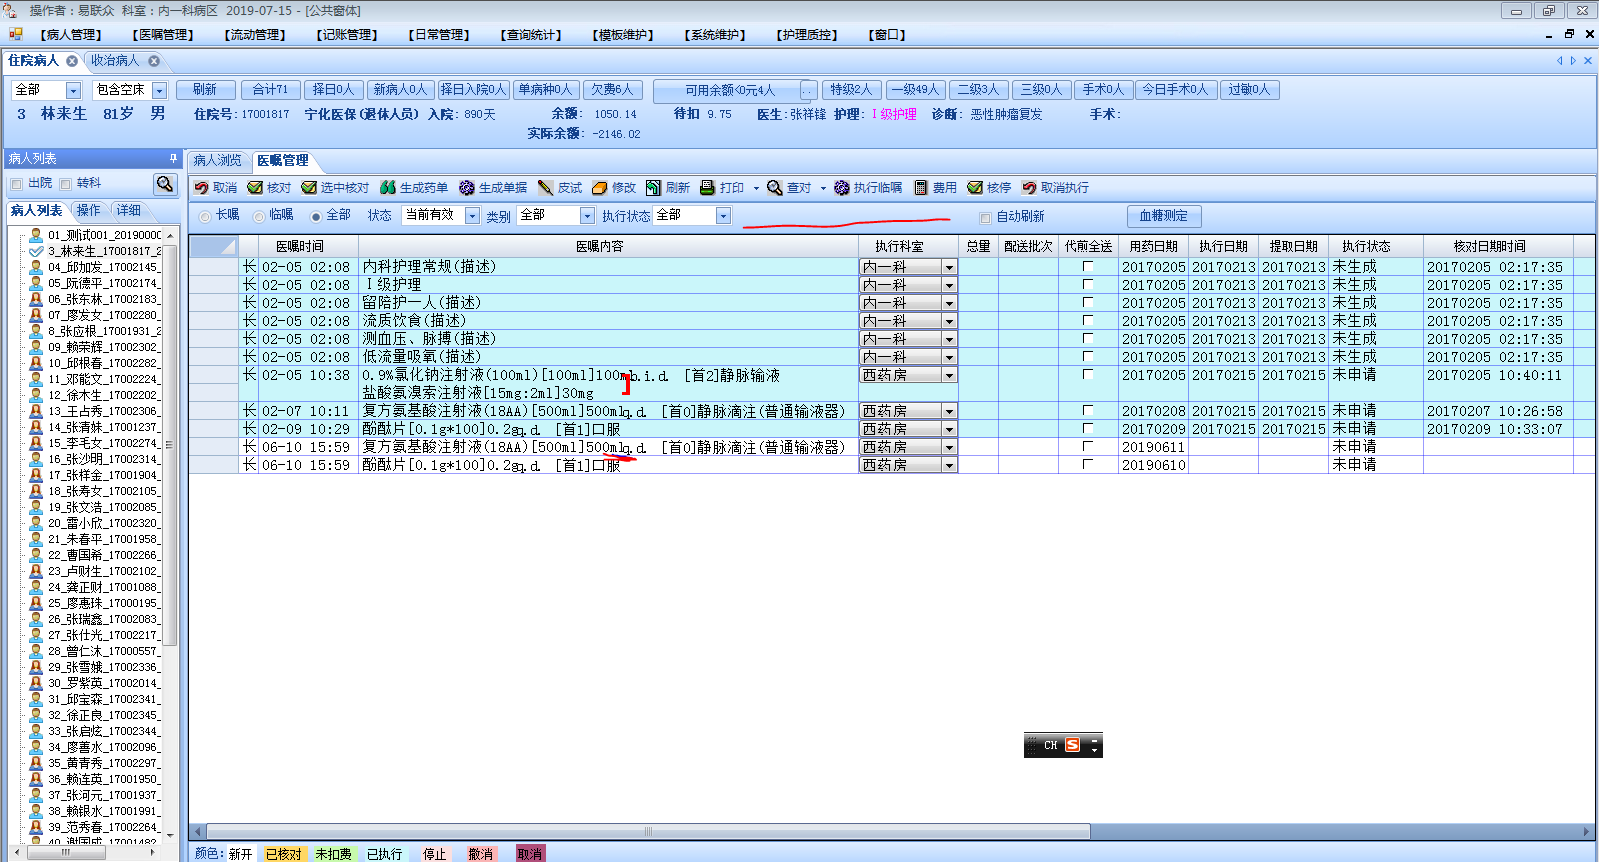Click patient icon beside 04_邱加发
This screenshot has height=862, width=1599.
click(36, 267)
